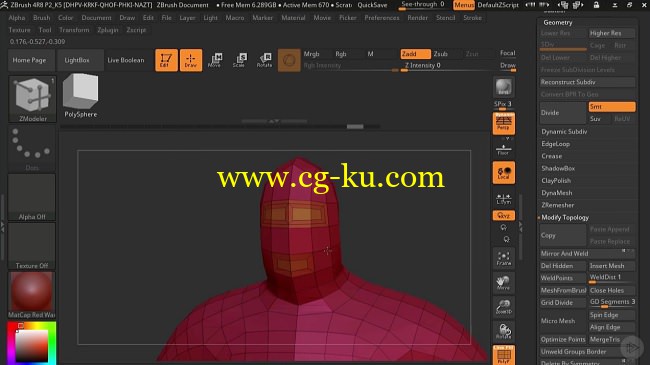The width and height of the screenshot is (650, 365).
Task: Select the Scale tool icon
Action: coord(239,60)
